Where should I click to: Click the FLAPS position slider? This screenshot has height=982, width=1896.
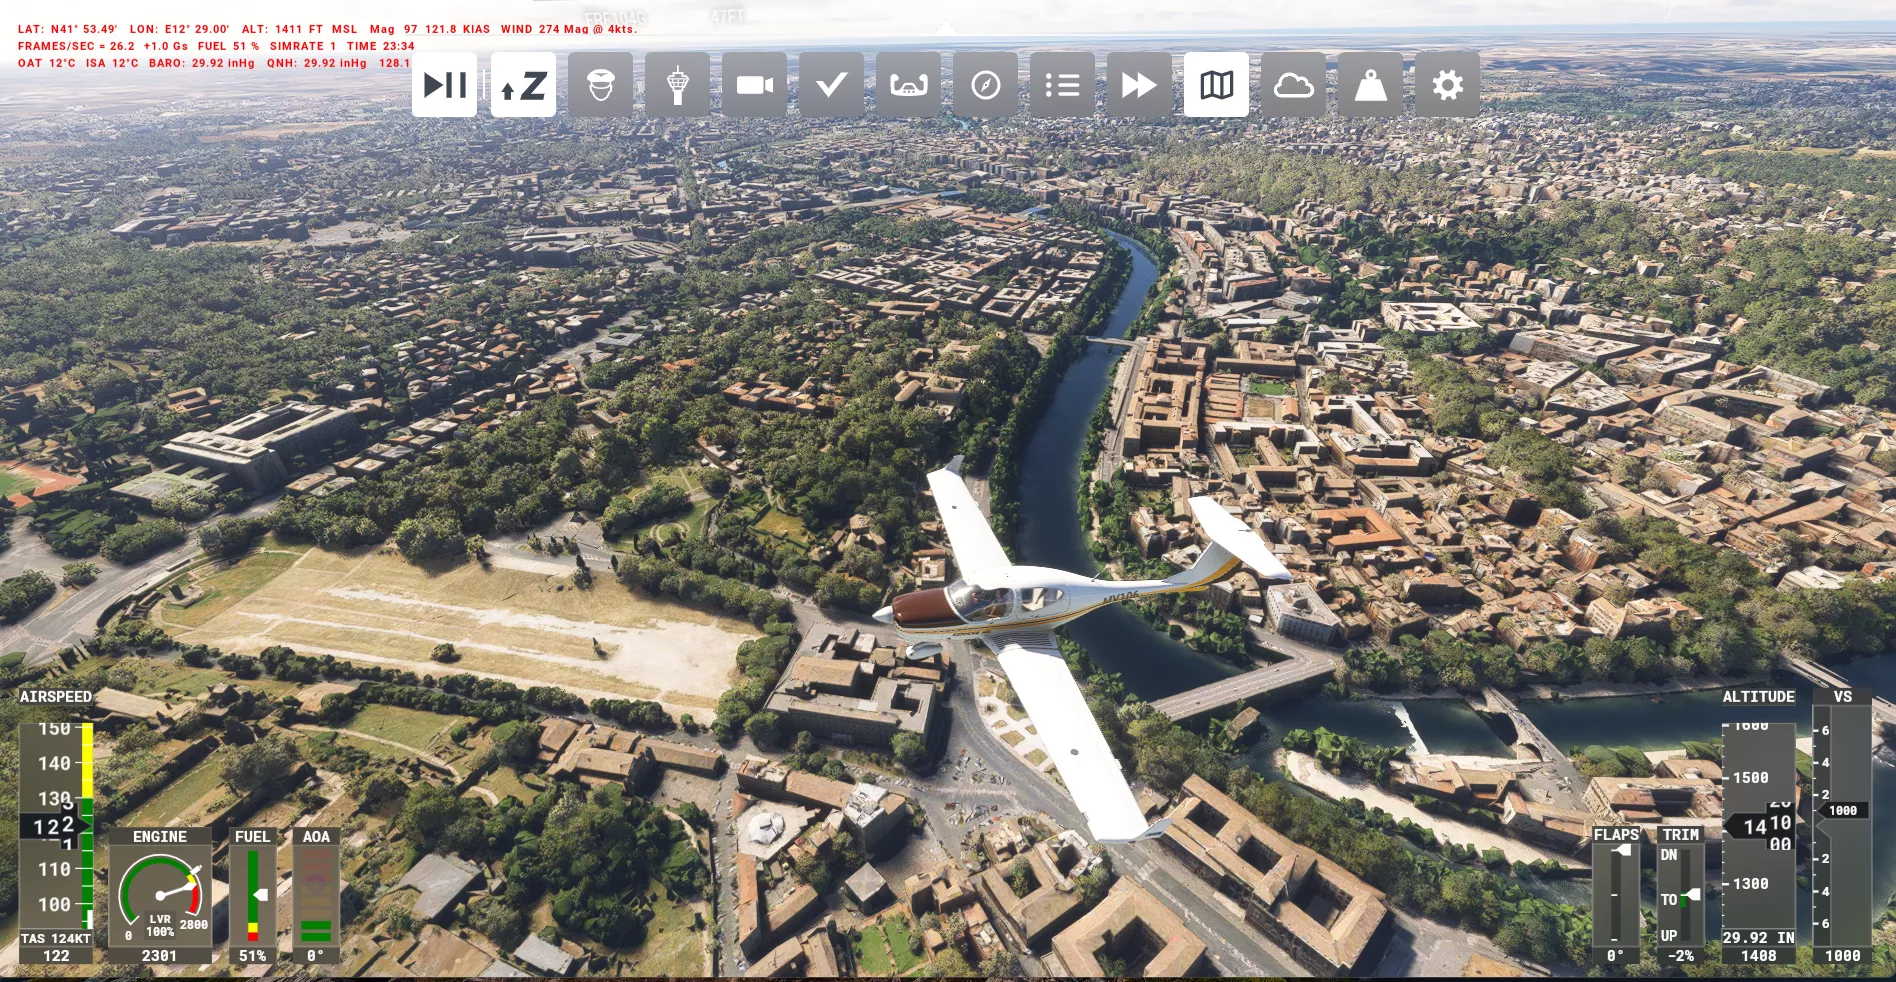[1616, 894]
